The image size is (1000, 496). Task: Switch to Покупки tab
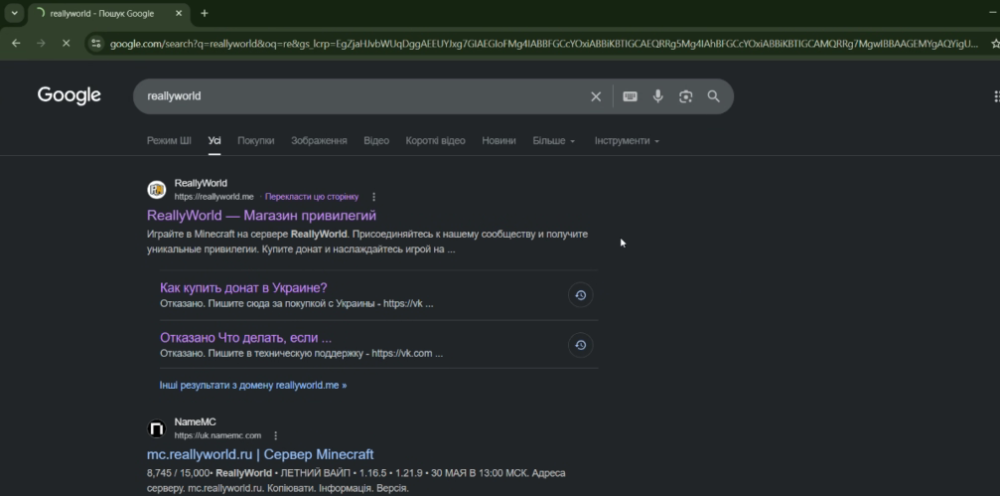pyautogui.click(x=256, y=141)
